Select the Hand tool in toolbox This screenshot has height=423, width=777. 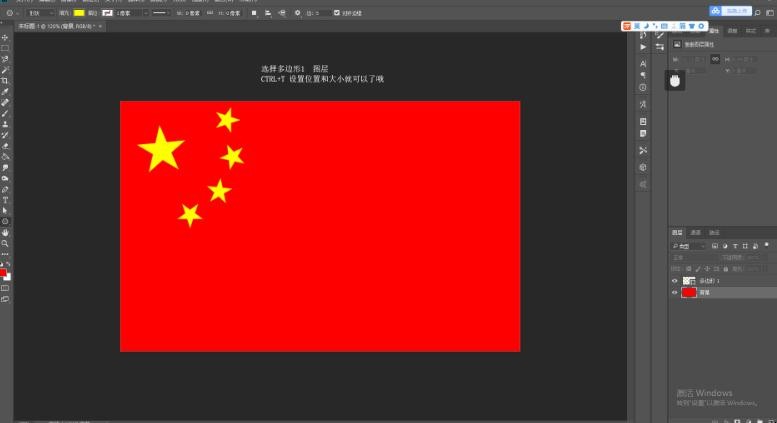[5, 232]
